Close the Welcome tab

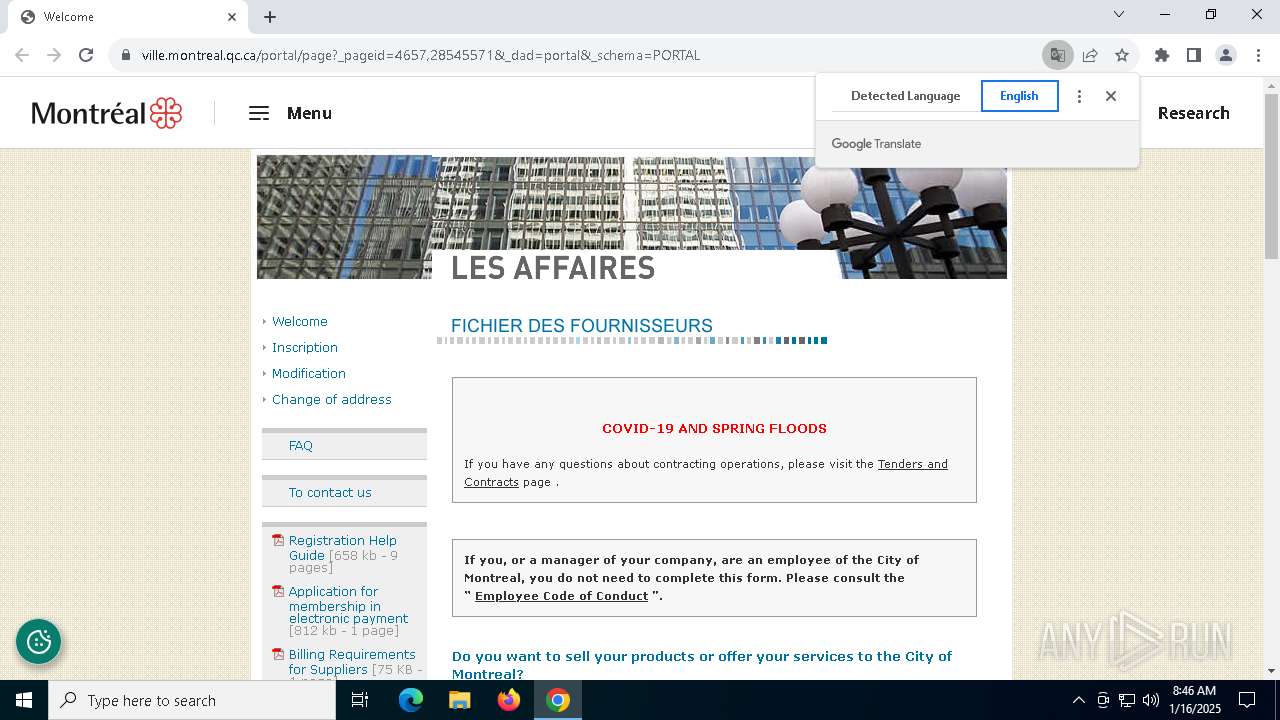click(232, 17)
